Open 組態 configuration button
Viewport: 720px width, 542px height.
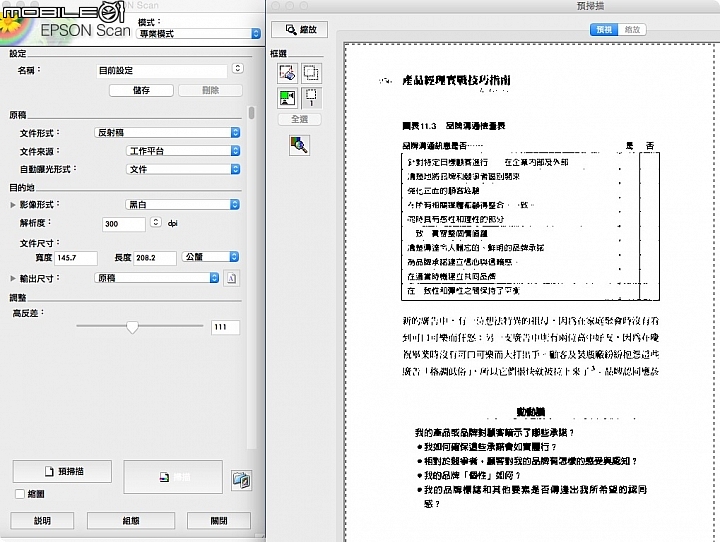point(131,521)
